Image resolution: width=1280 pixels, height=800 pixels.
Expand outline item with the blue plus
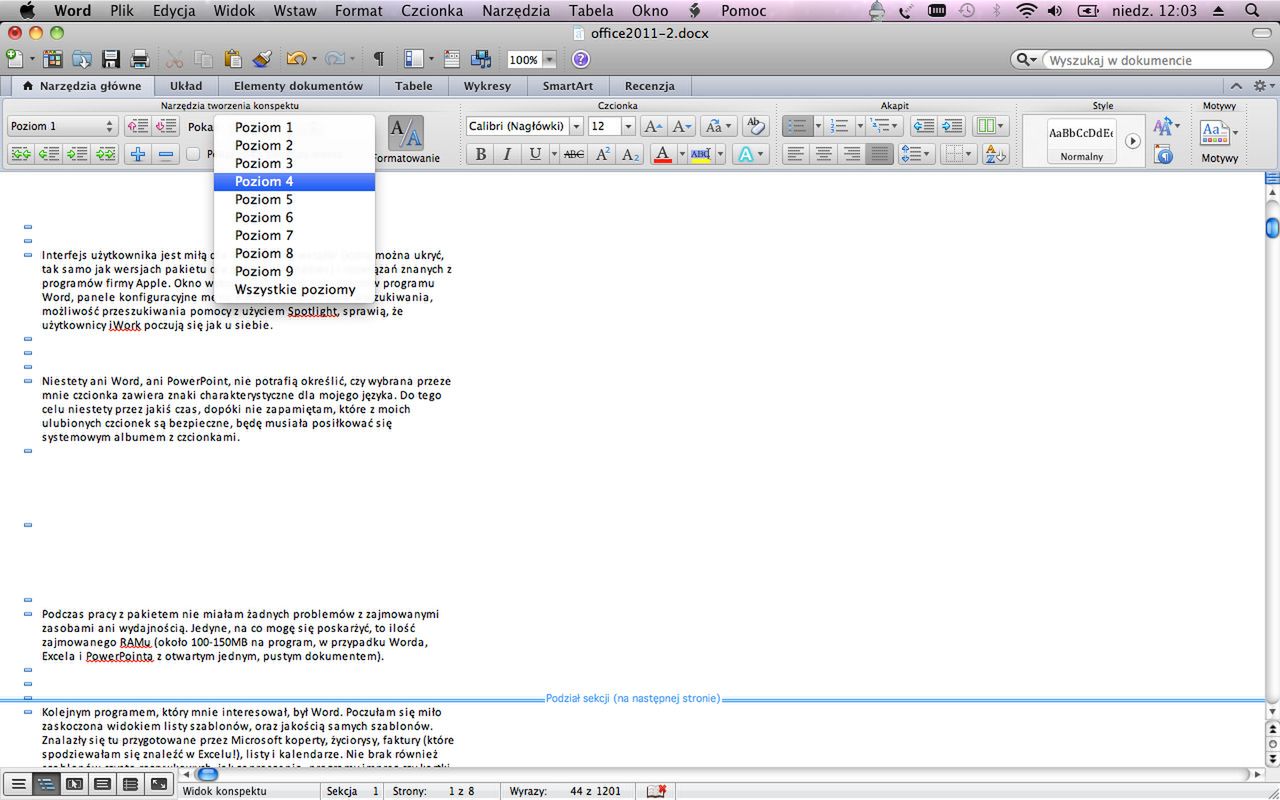[138, 154]
